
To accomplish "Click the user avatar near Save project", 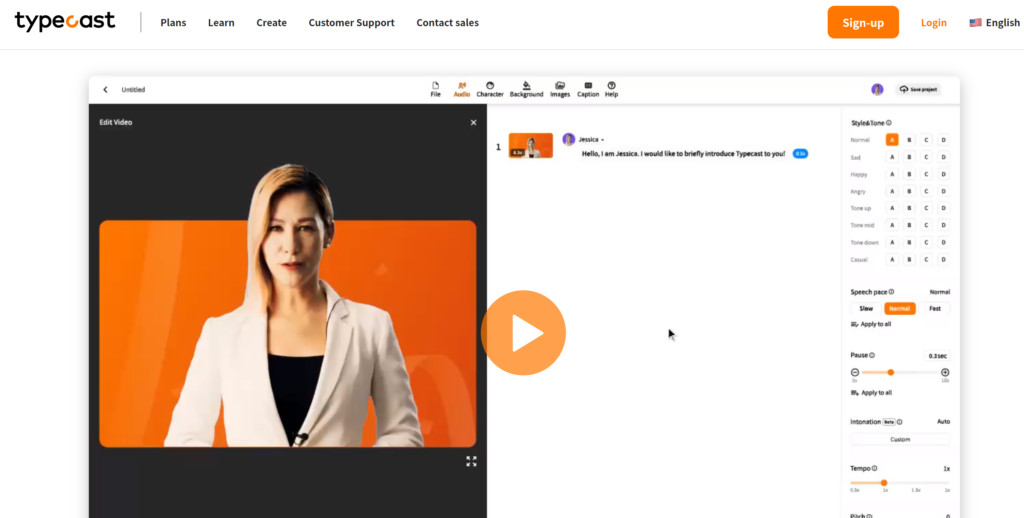I will (x=877, y=89).
